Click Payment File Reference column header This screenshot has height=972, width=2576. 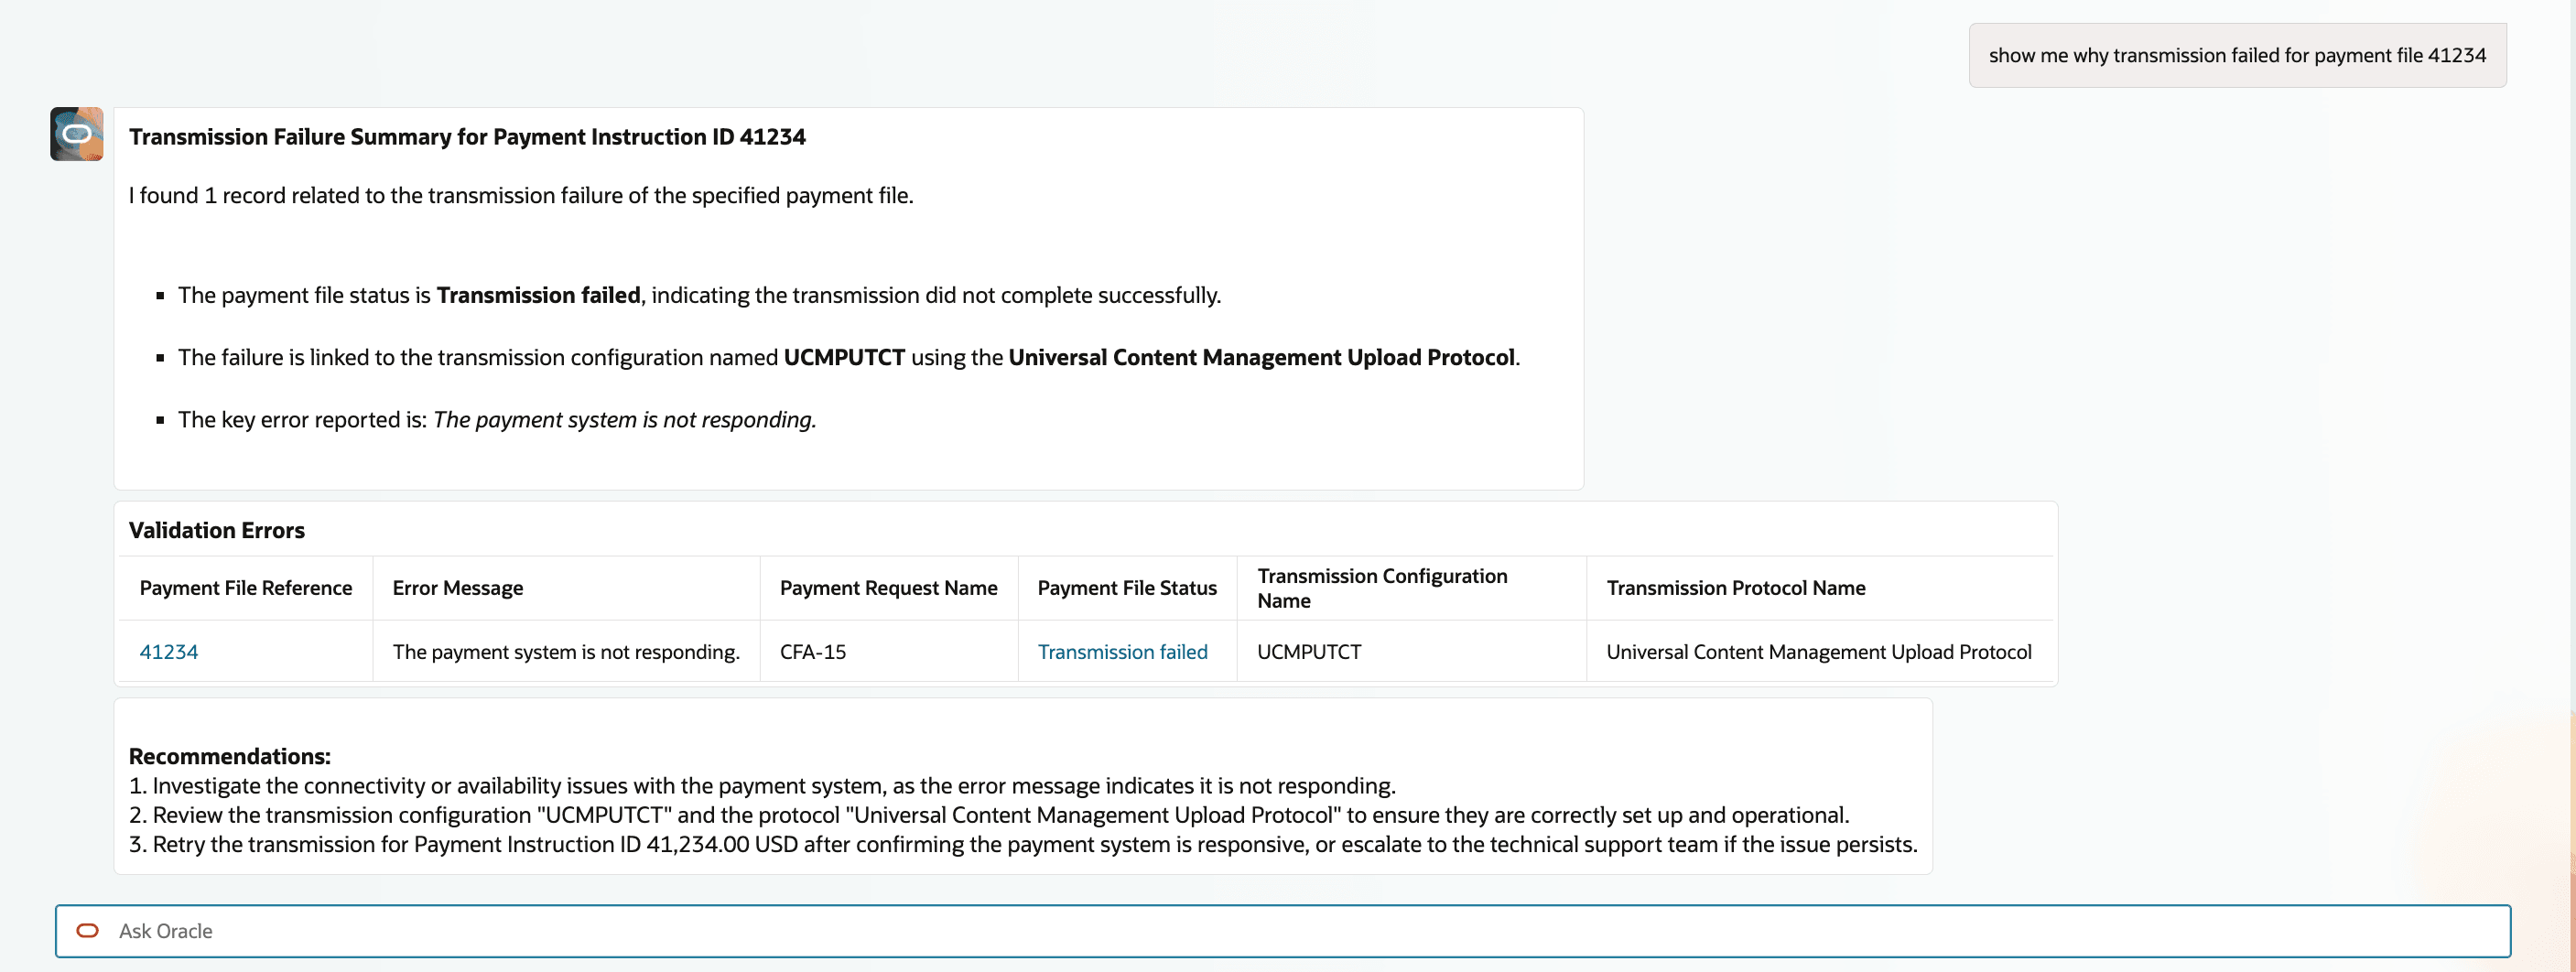[x=246, y=588]
